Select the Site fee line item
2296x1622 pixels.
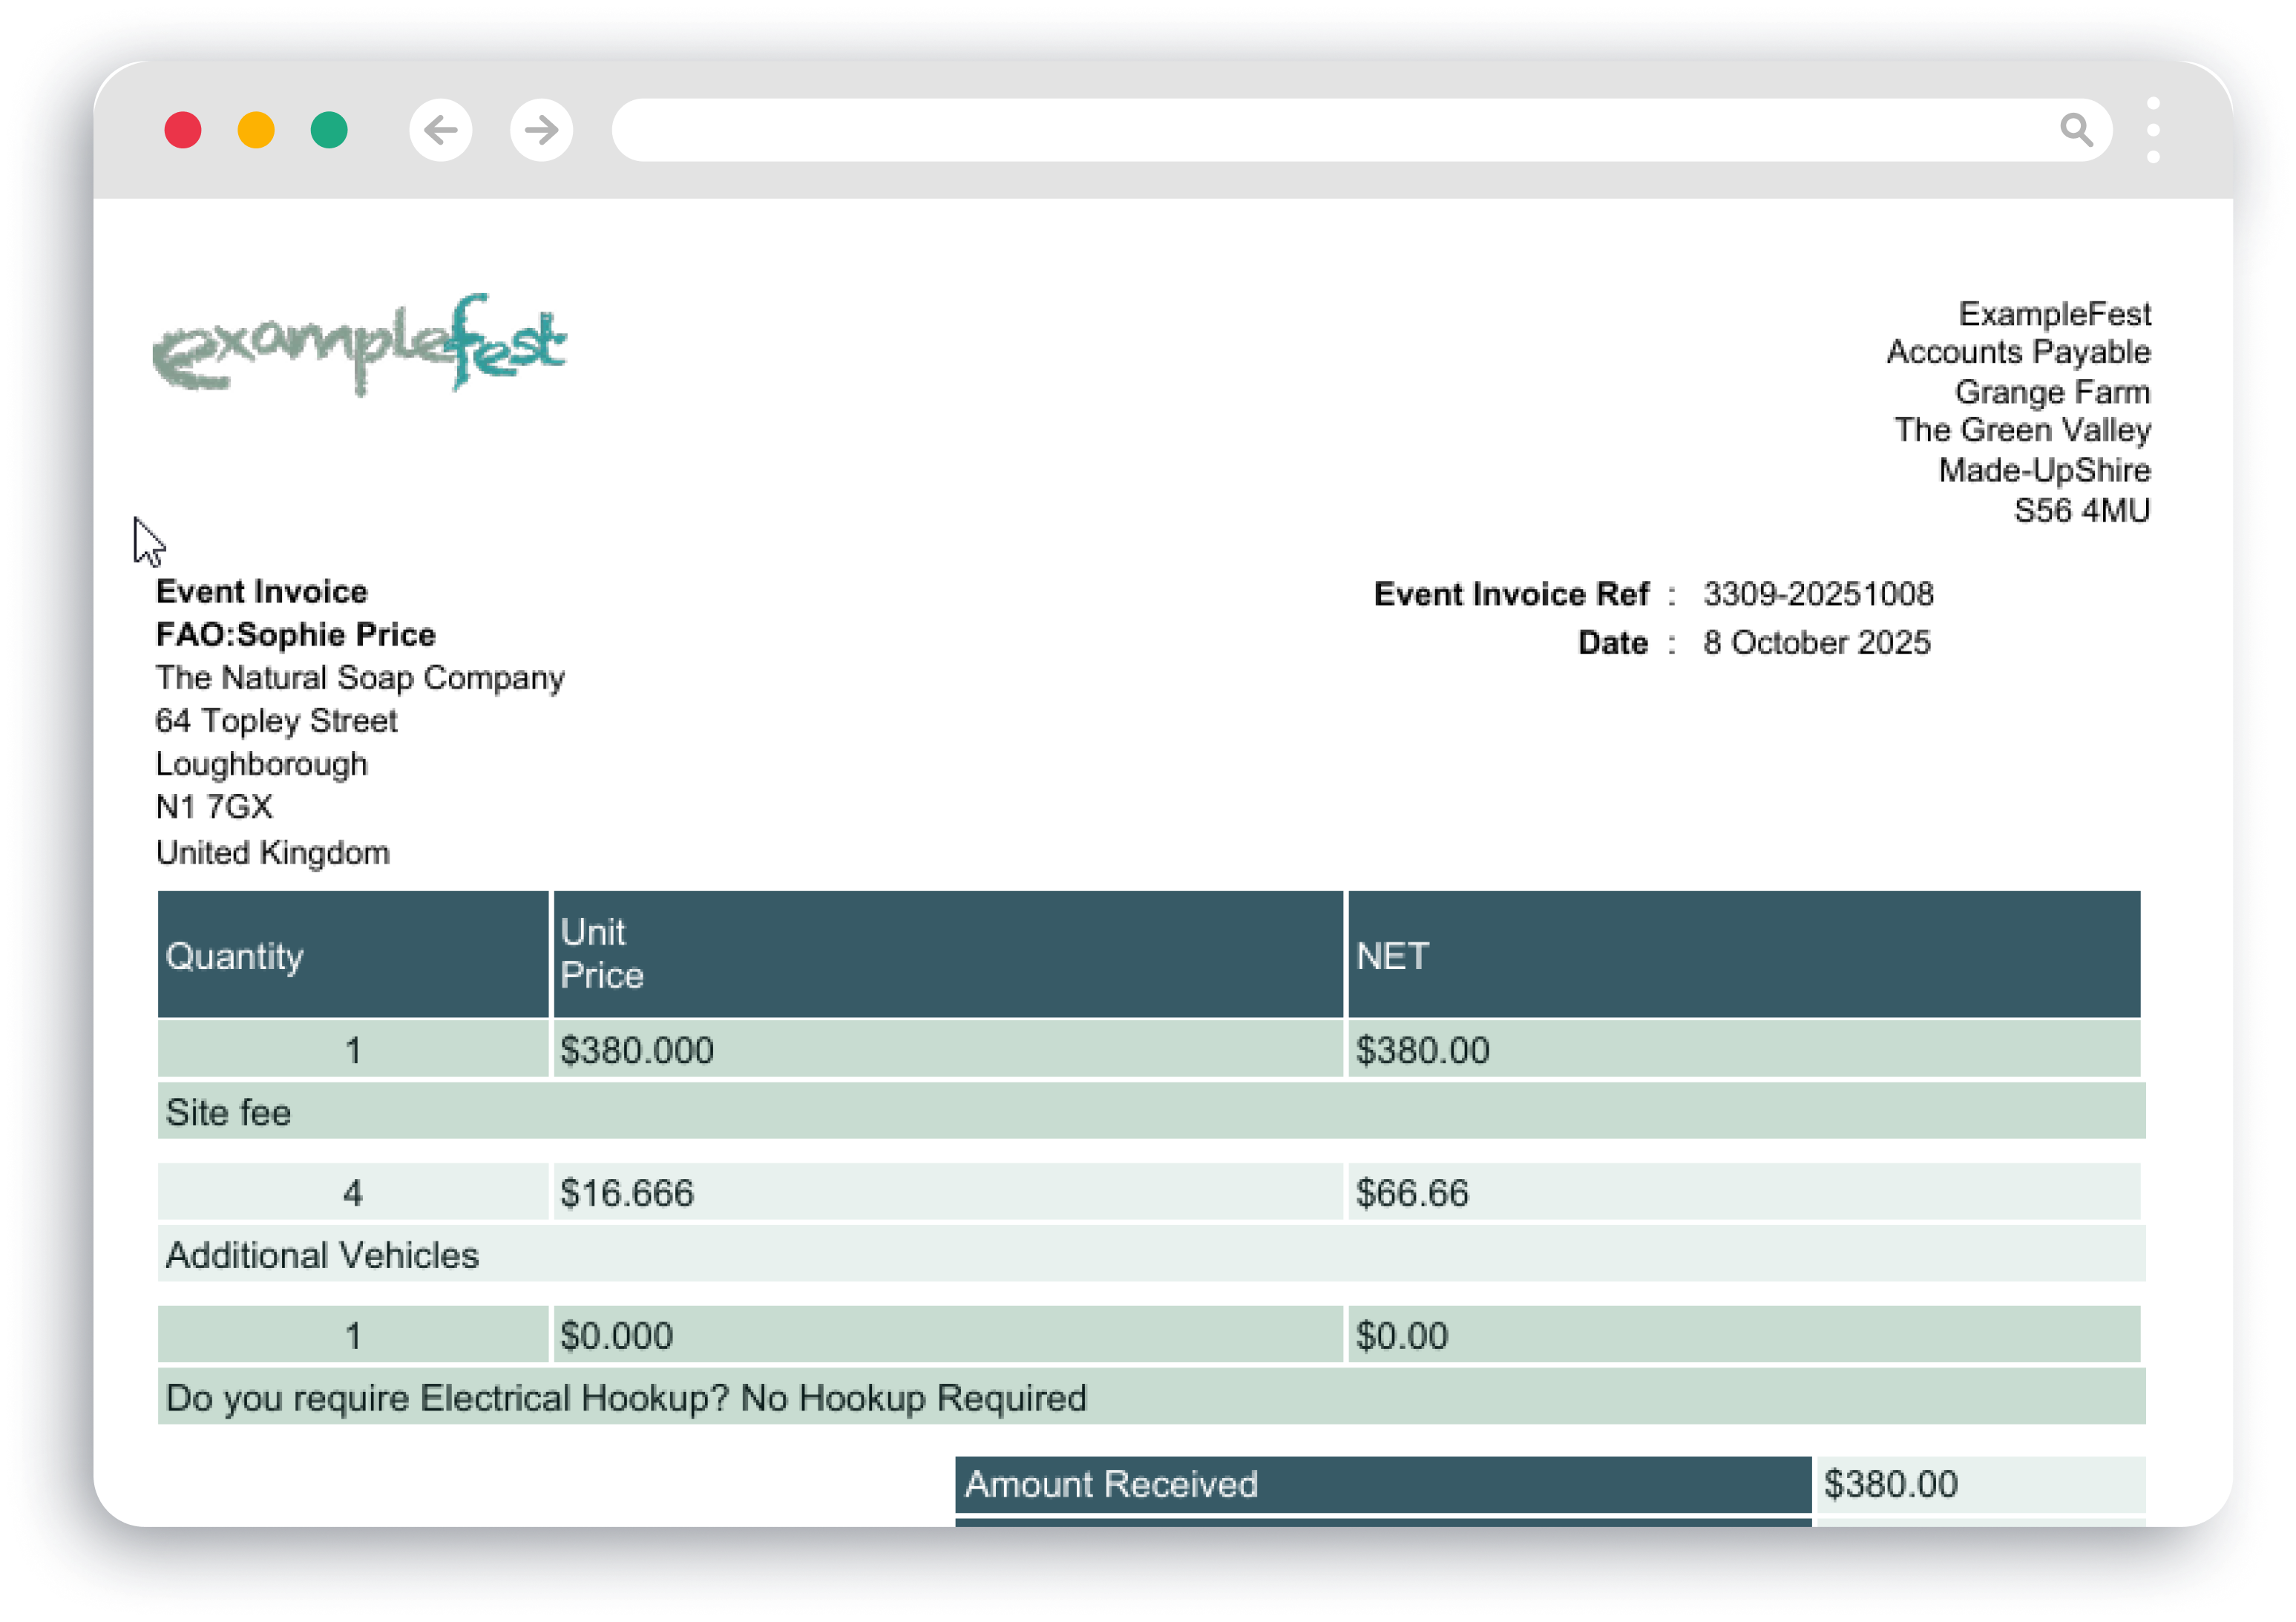(x=228, y=1112)
